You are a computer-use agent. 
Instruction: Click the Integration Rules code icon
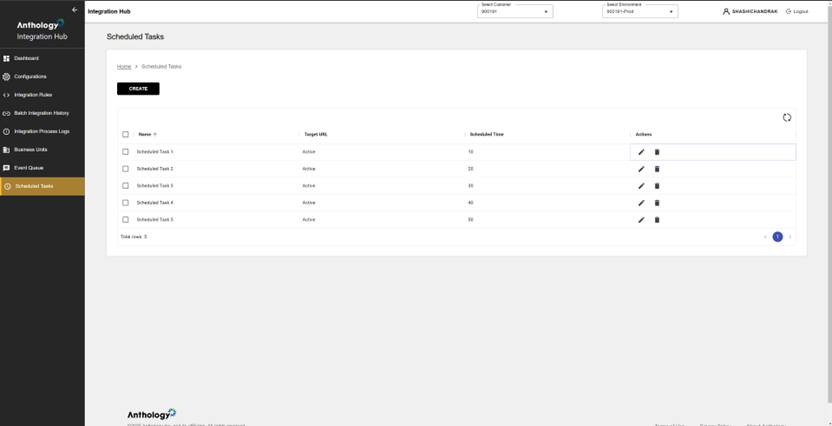click(6, 95)
